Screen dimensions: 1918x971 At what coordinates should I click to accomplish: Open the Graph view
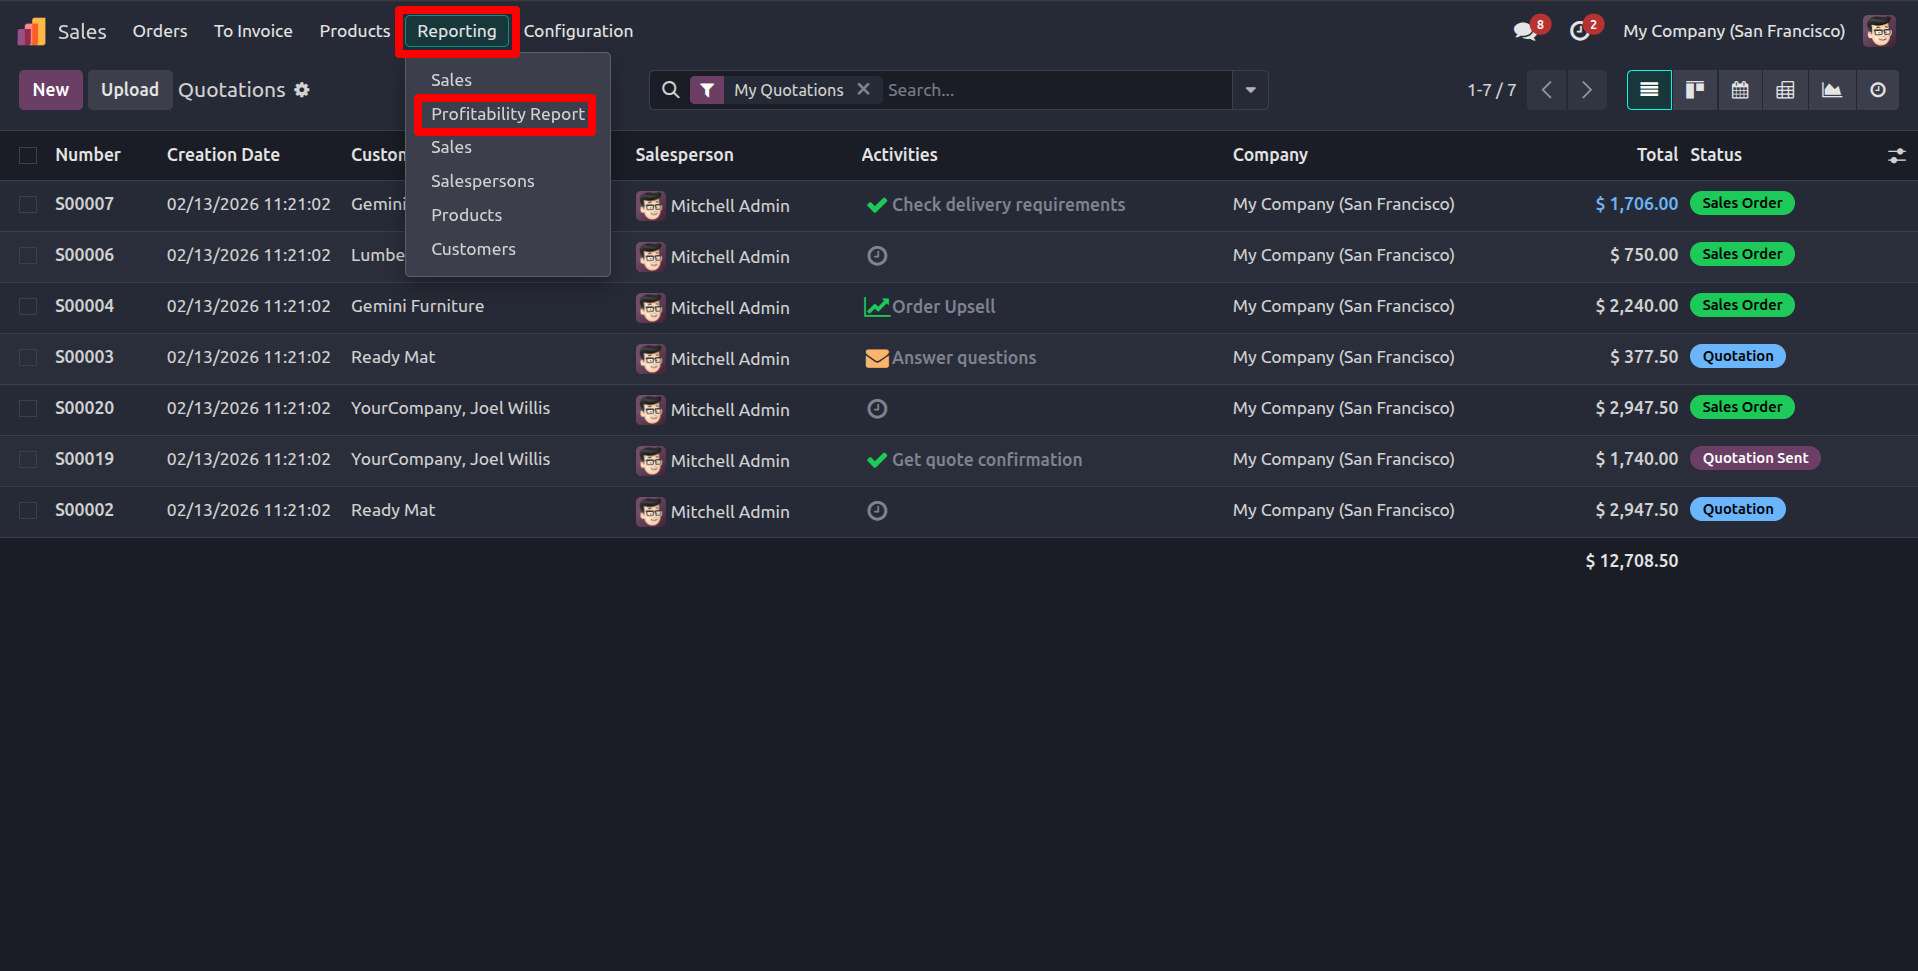coord(1831,90)
